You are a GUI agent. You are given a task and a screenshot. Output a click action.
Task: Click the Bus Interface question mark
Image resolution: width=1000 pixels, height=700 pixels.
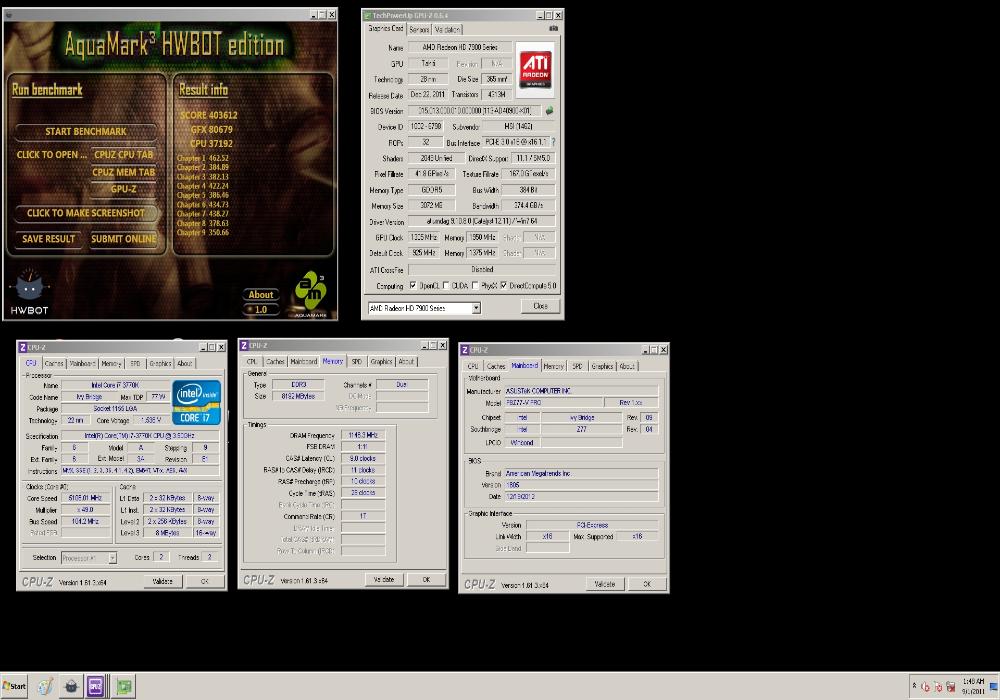553,142
